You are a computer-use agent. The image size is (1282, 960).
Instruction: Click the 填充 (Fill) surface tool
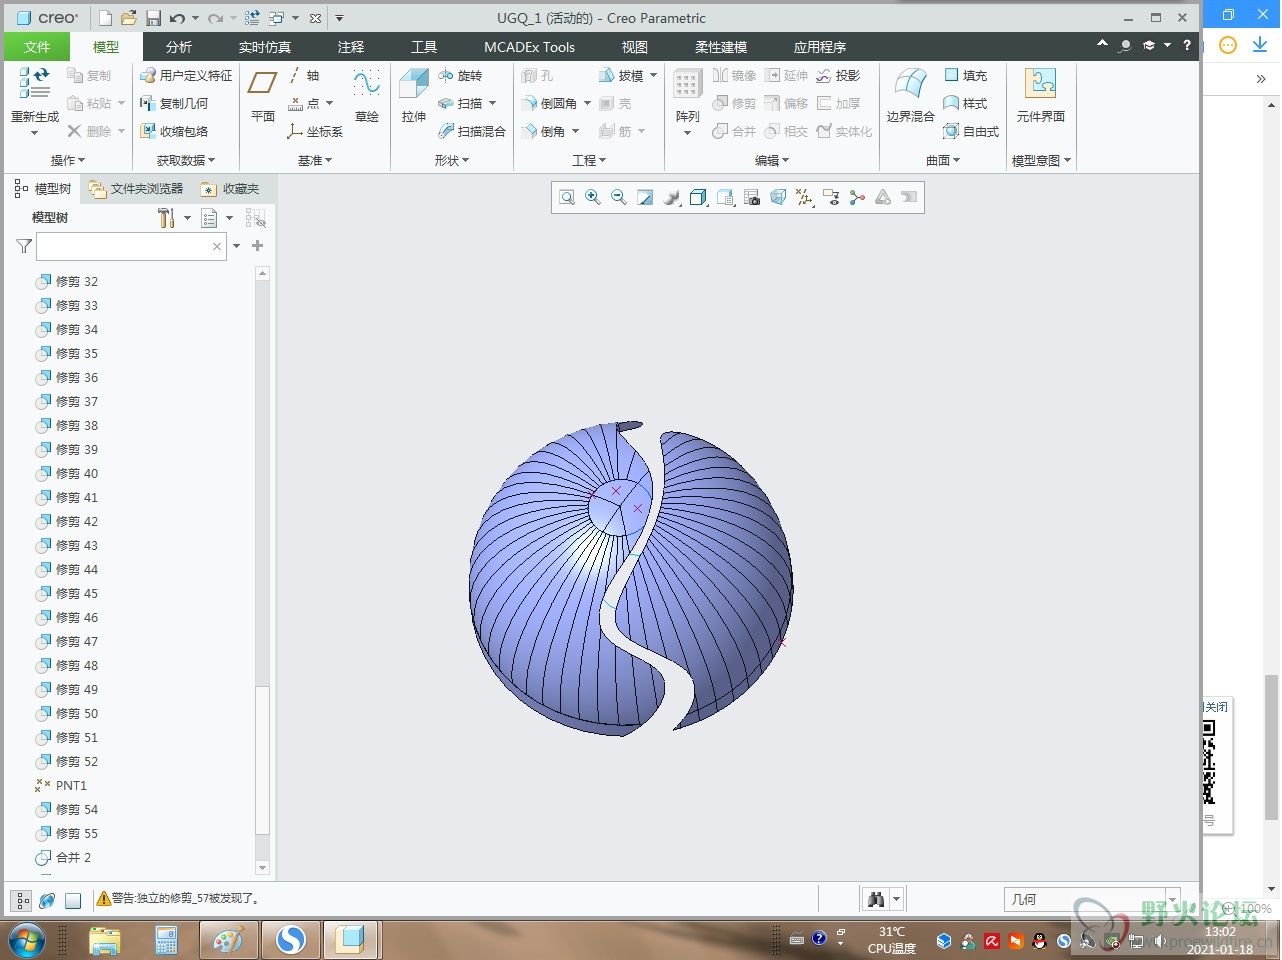point(966,75)
